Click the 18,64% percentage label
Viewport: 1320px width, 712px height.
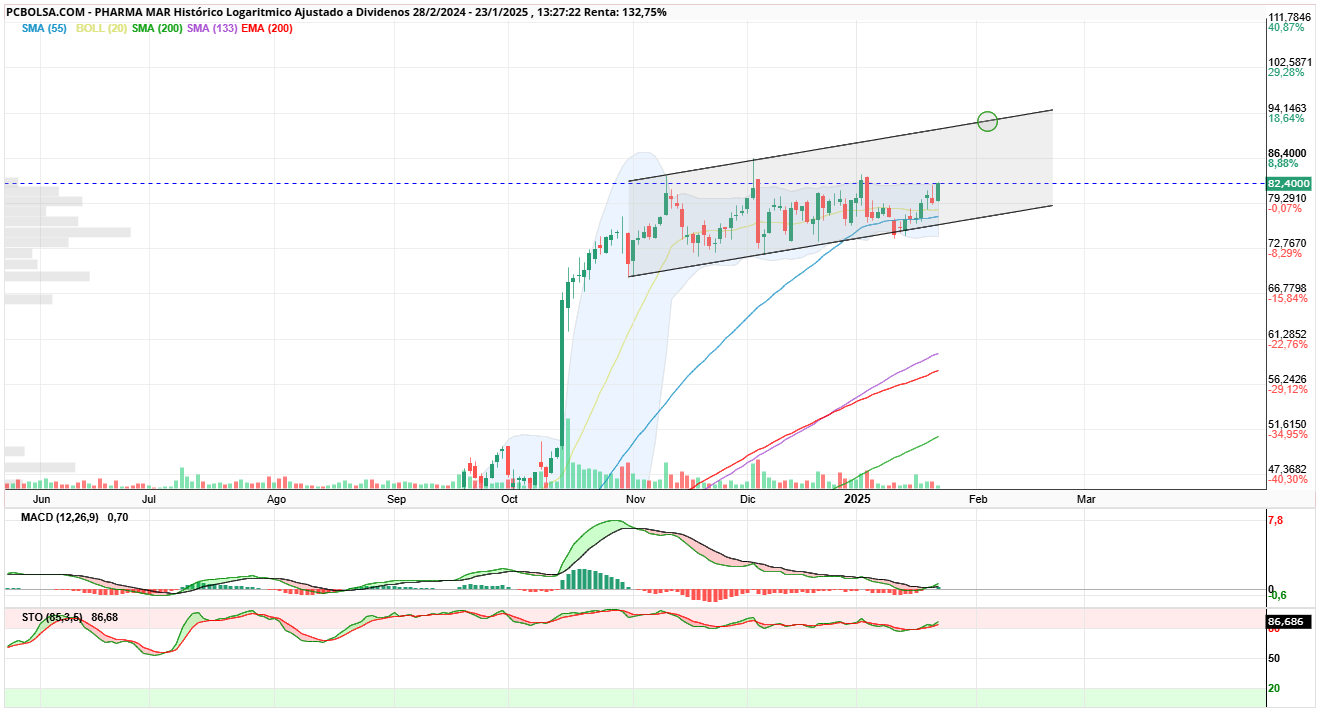(1286, 119)
